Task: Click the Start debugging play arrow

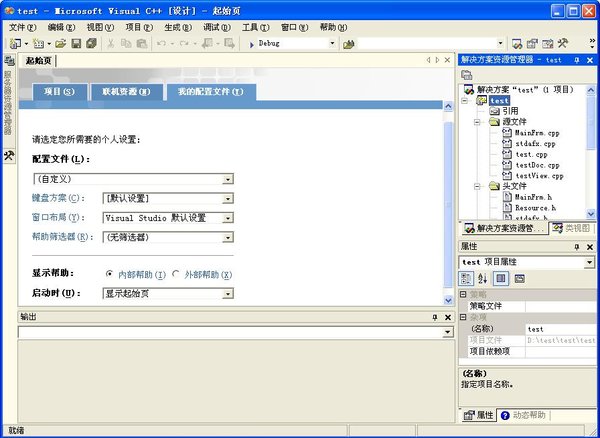Action: (251, 44)
